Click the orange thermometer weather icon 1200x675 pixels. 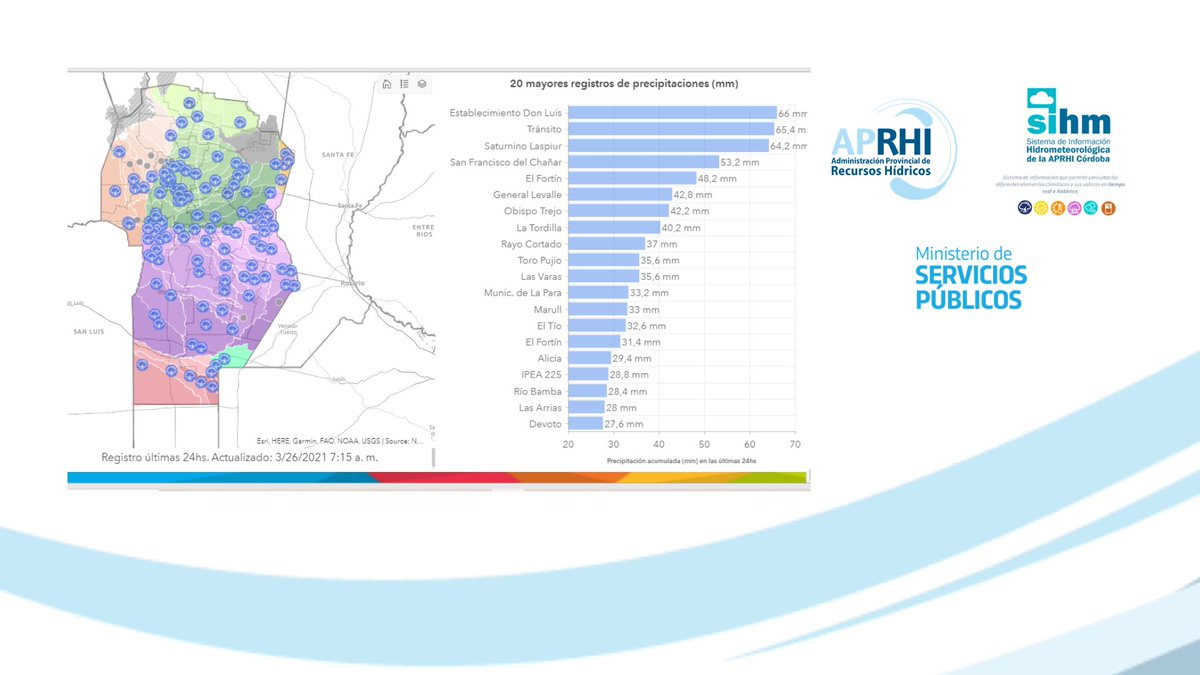1058,207
